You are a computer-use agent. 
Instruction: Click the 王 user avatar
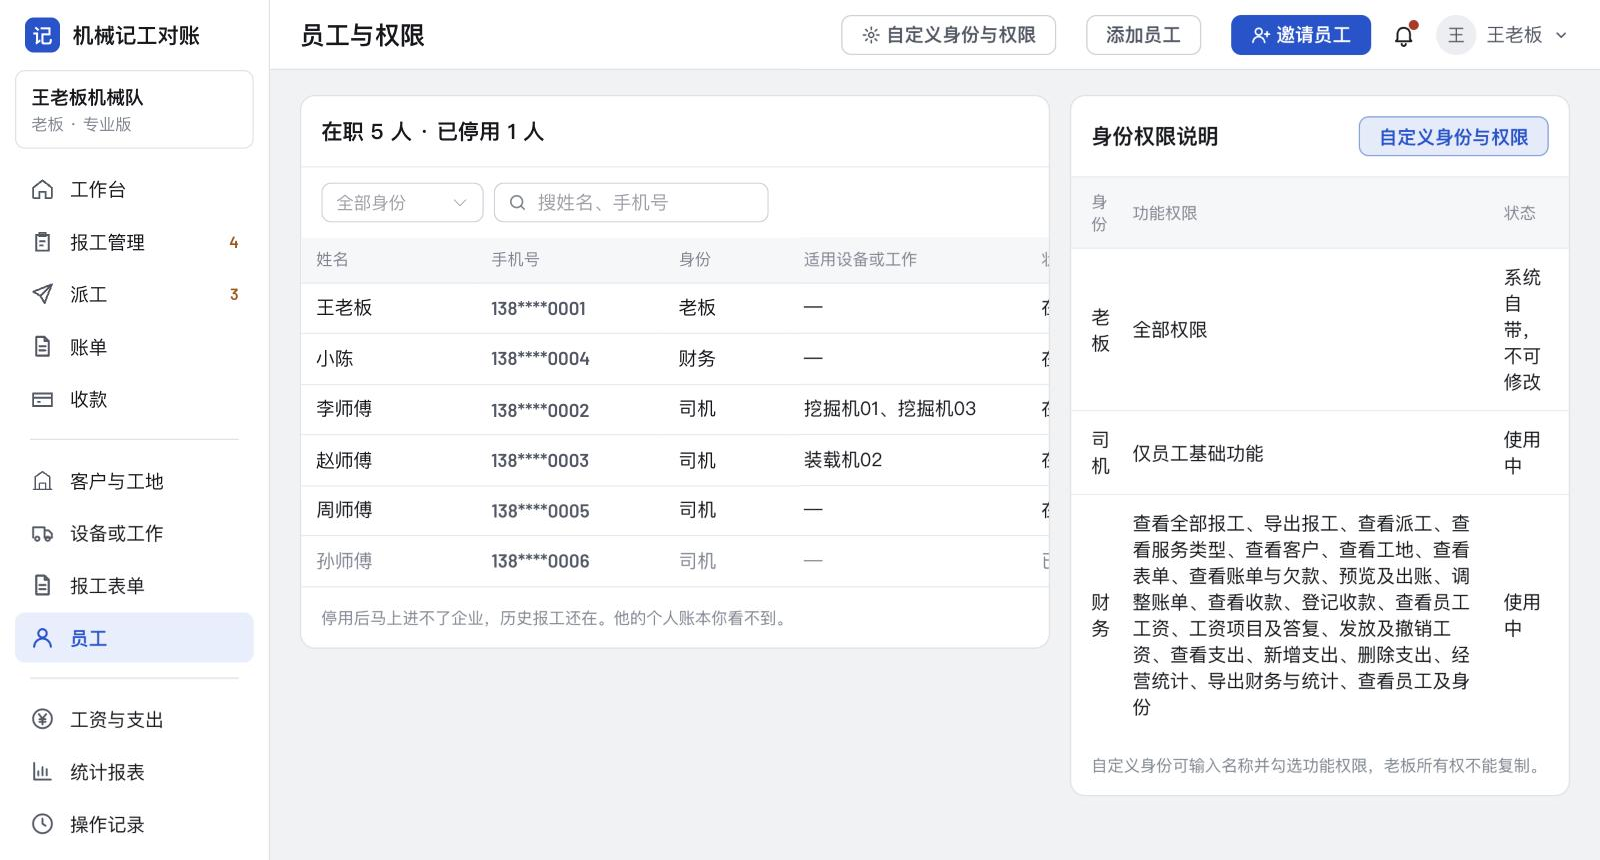coord(1456,35)
